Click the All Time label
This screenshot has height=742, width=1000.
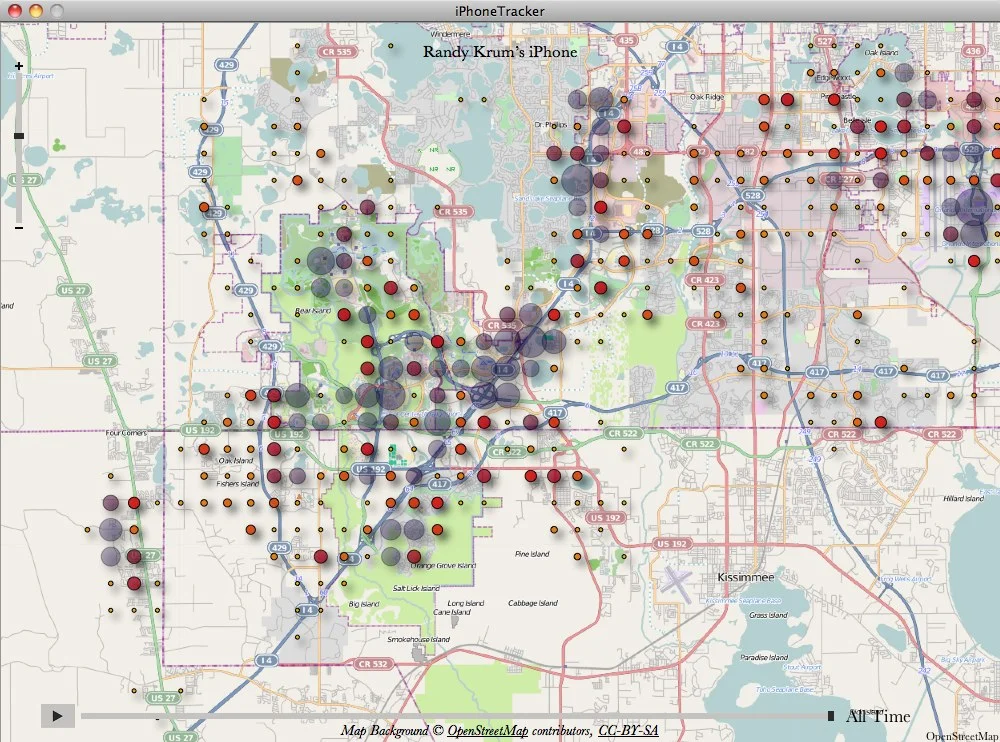(x=878, y=716)
